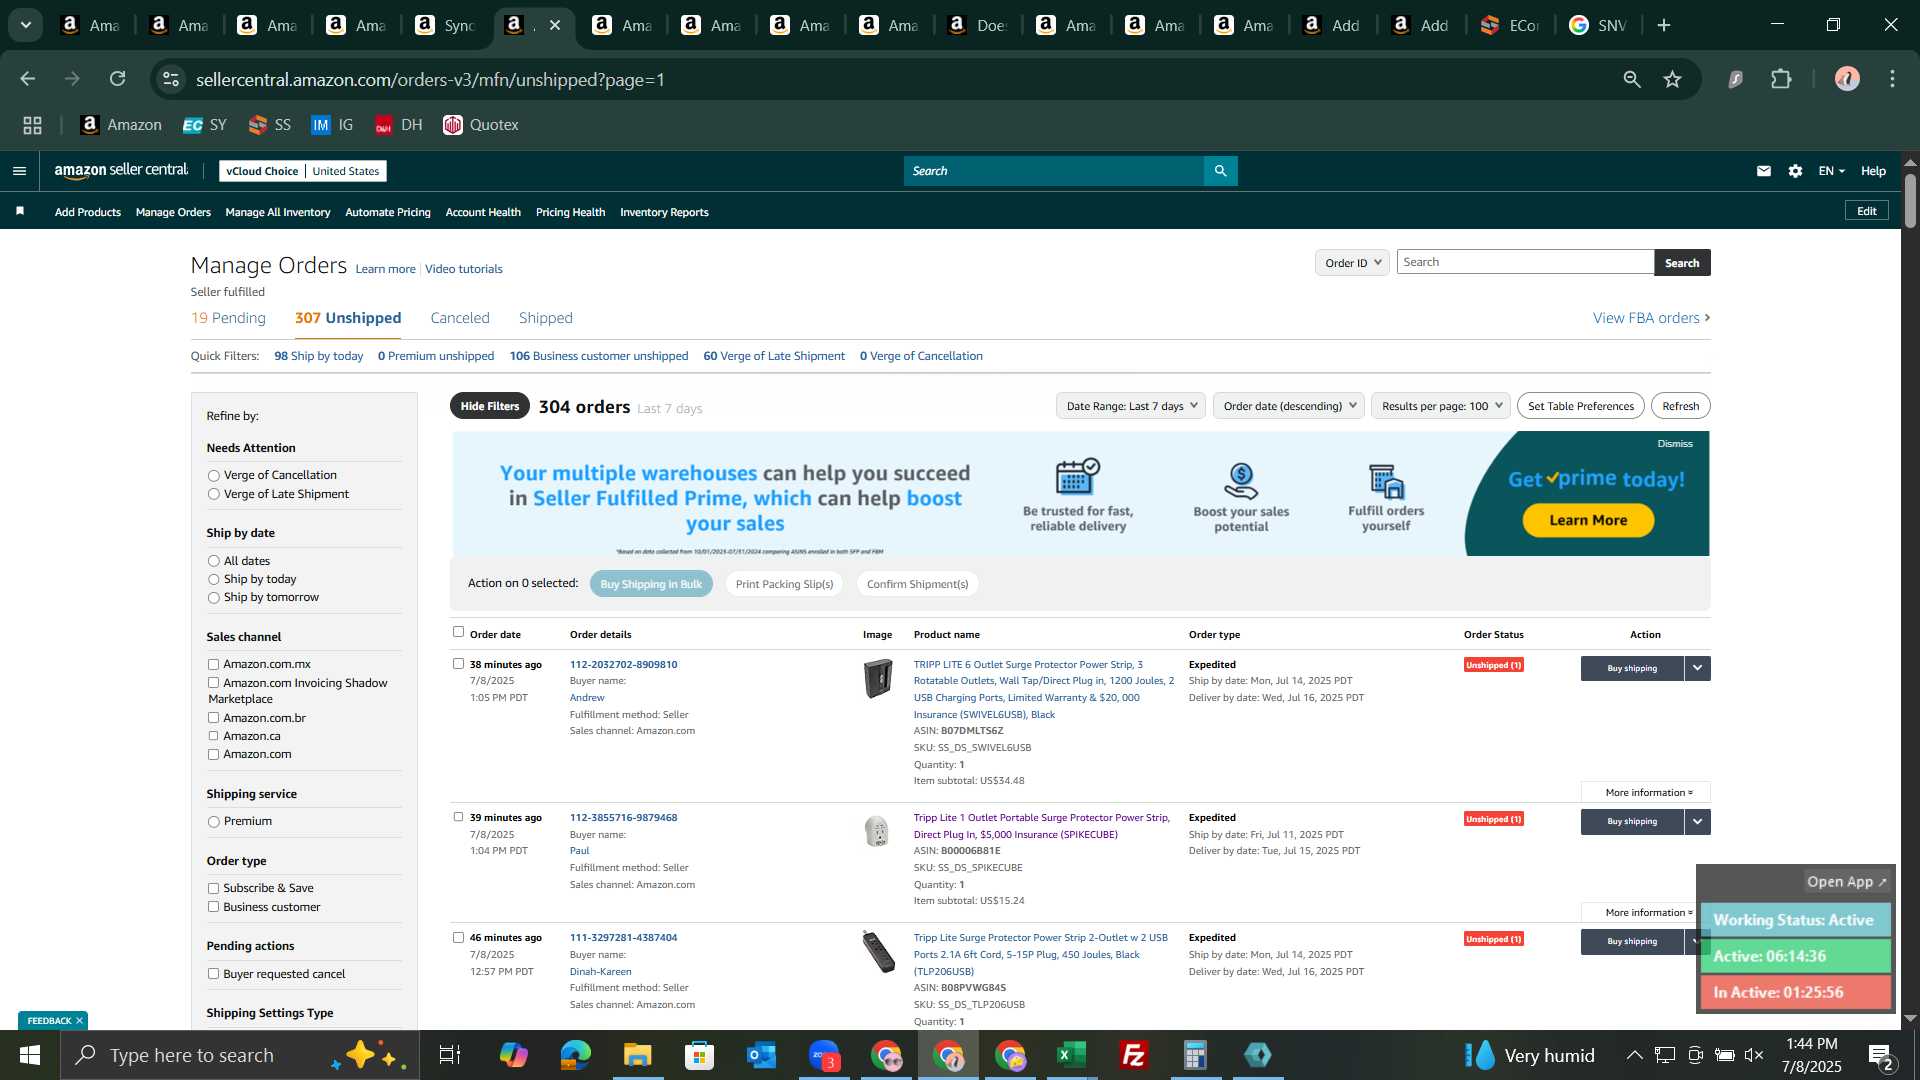The width and height of the screenshot is (1920, 1080).
Task: Close the FEEDBACK tab with its X
Action: point(79,1021)
